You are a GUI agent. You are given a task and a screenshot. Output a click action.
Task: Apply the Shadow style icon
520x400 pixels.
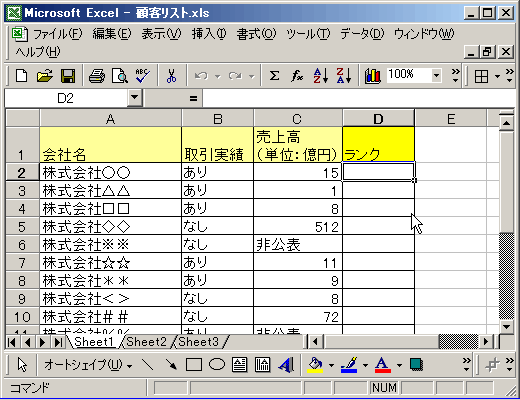point(416,364)
